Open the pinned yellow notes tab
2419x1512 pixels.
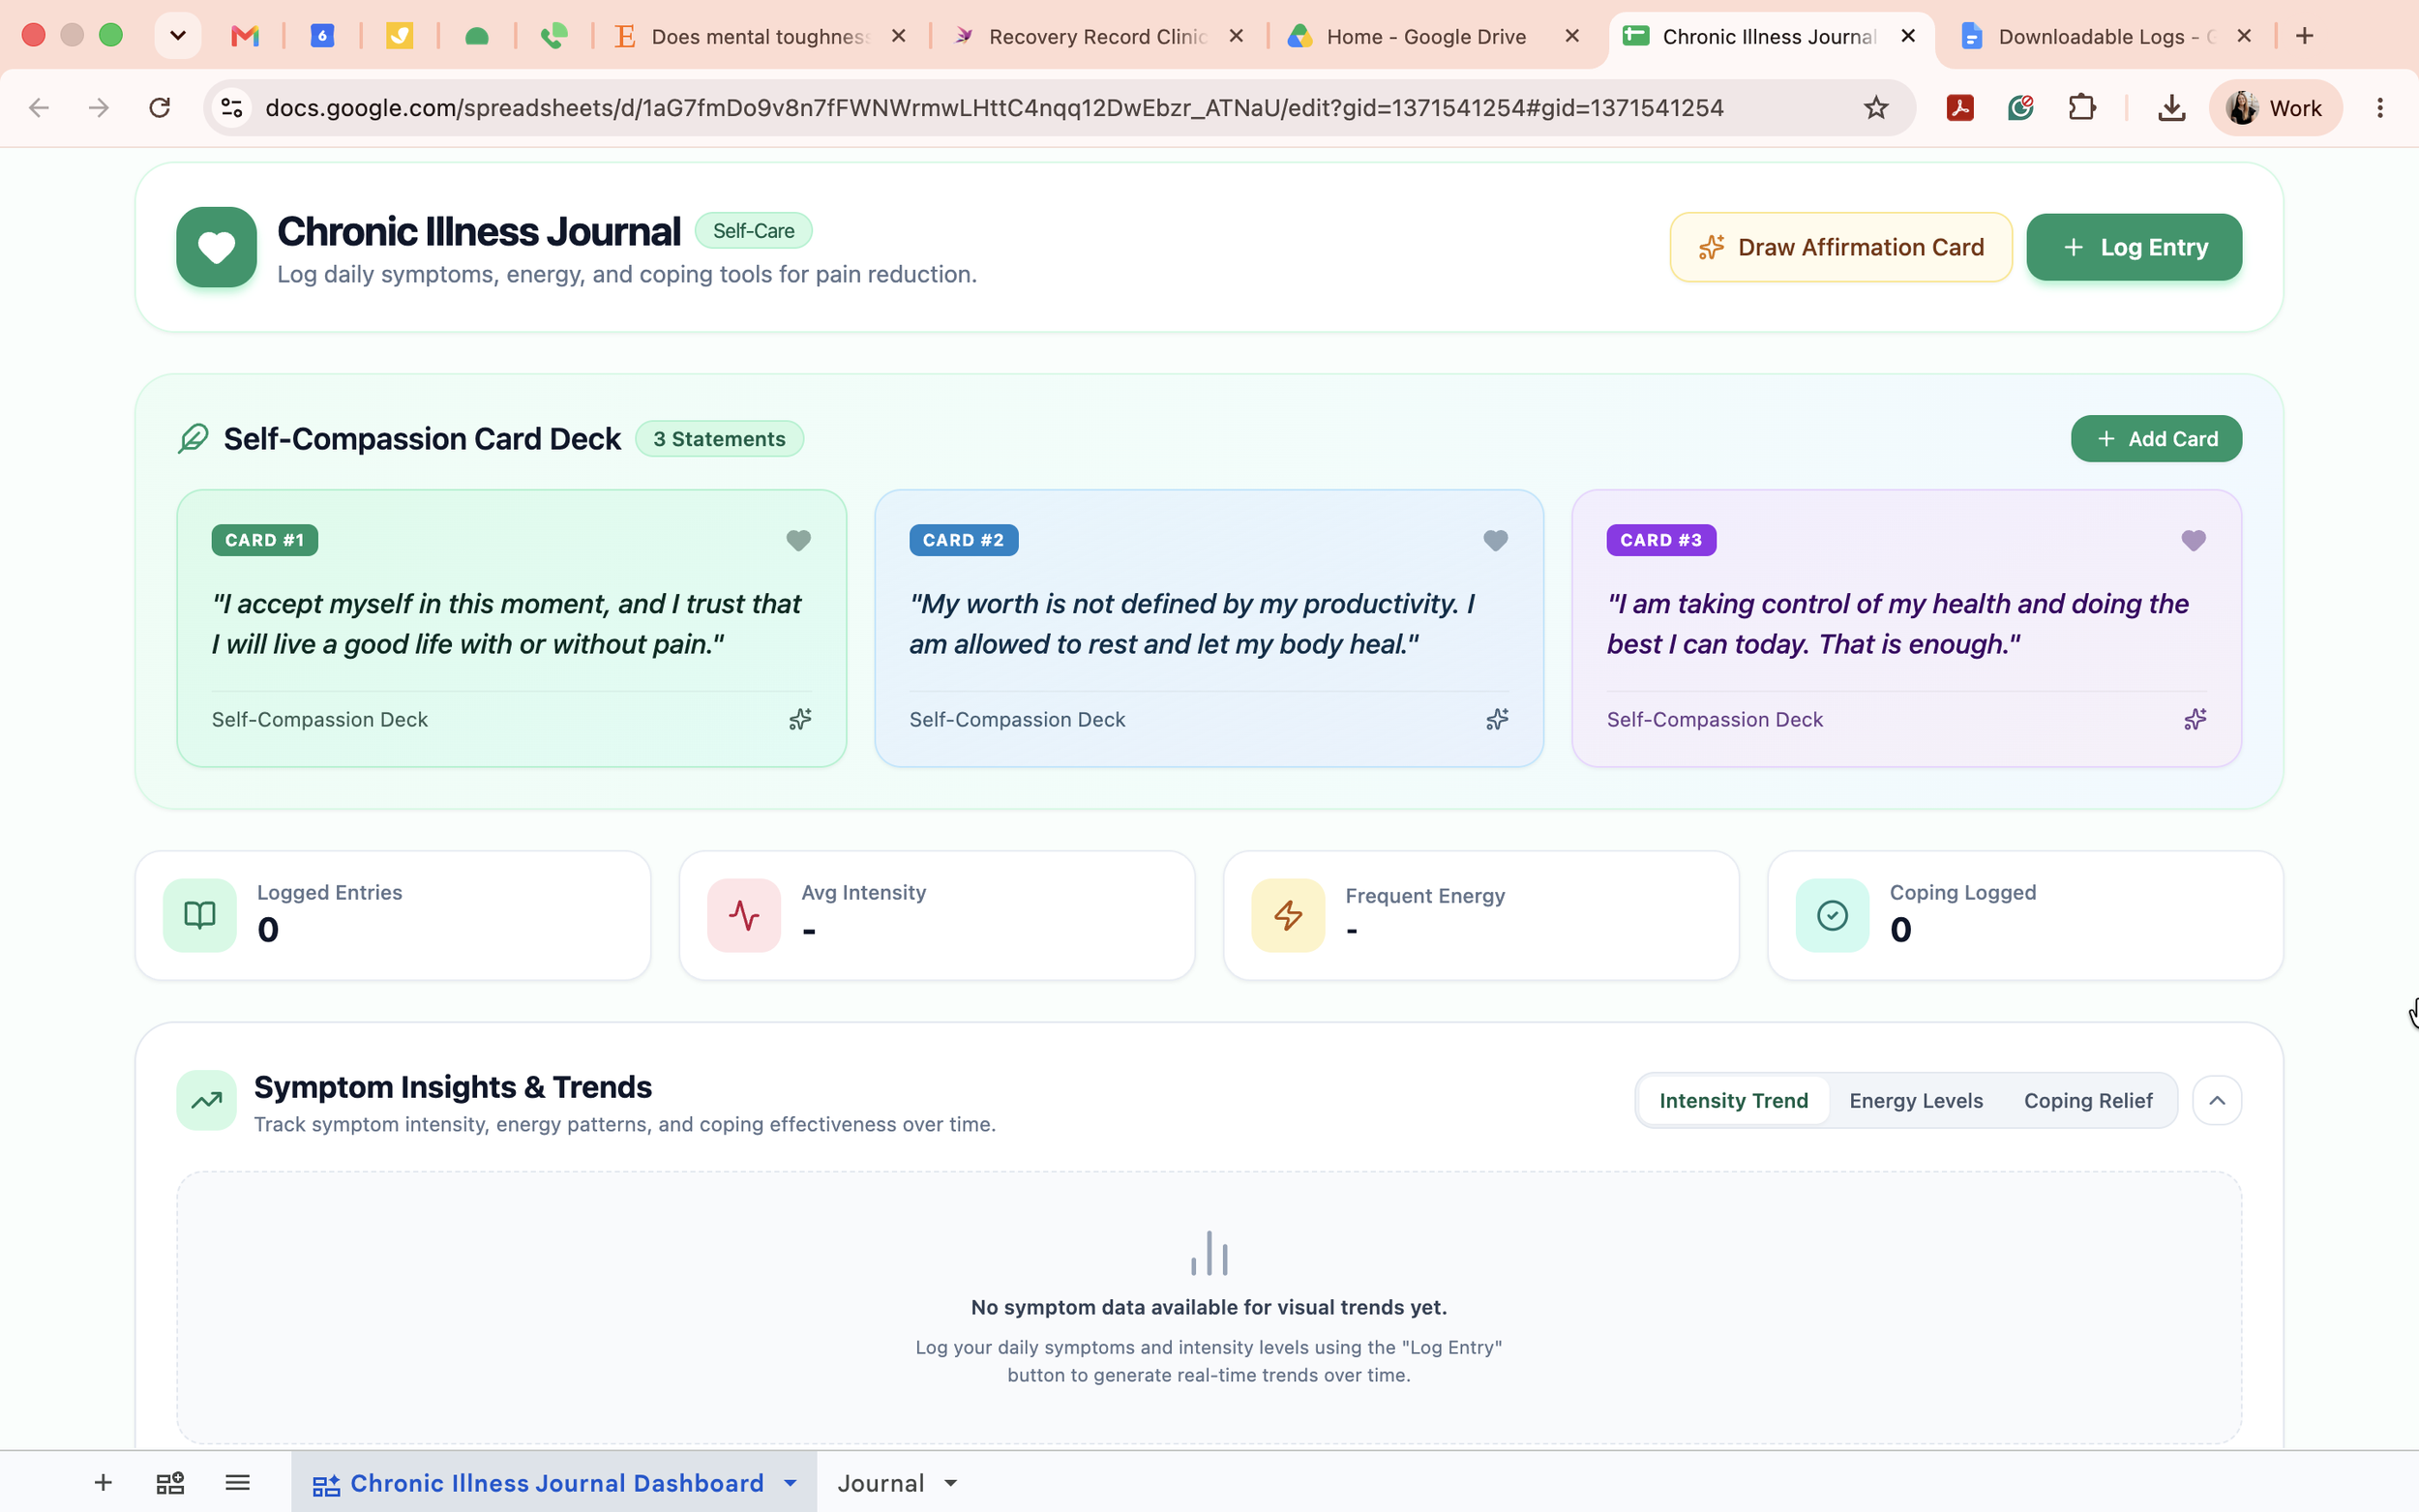point(399,36)
